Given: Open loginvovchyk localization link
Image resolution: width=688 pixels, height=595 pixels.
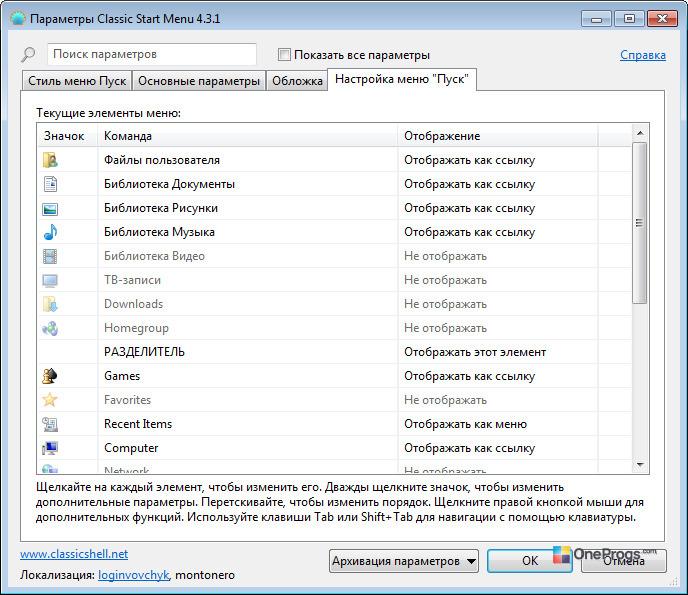Looking at the screenshot, I should tap(133, 575).
